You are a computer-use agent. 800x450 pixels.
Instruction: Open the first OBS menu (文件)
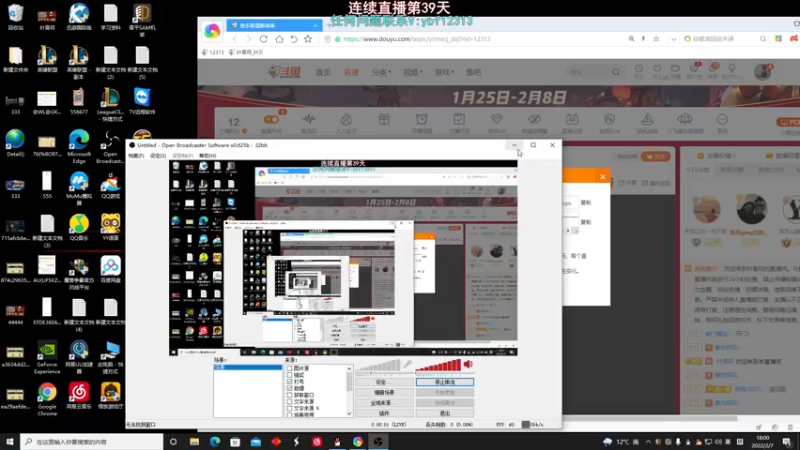[136, 156]
